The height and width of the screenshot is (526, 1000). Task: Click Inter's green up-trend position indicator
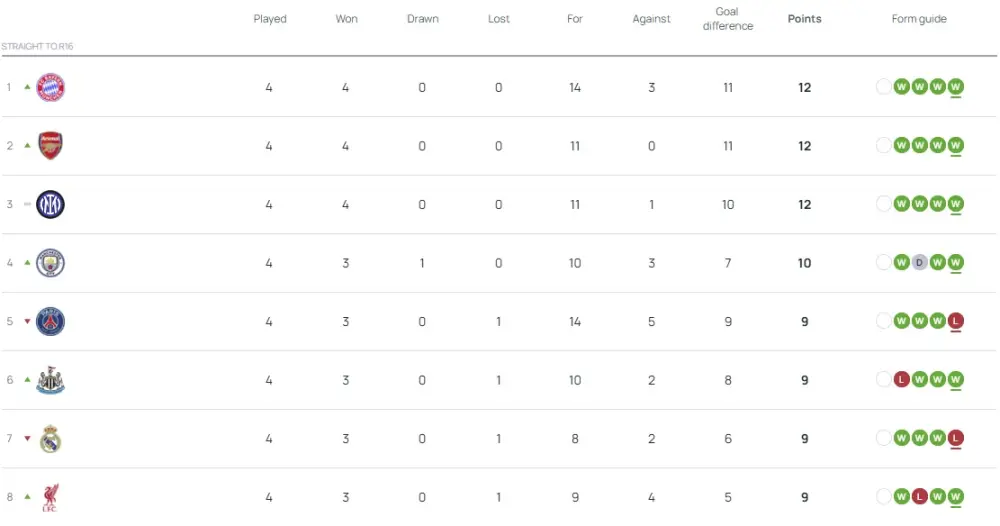click(x=27, y=205)
